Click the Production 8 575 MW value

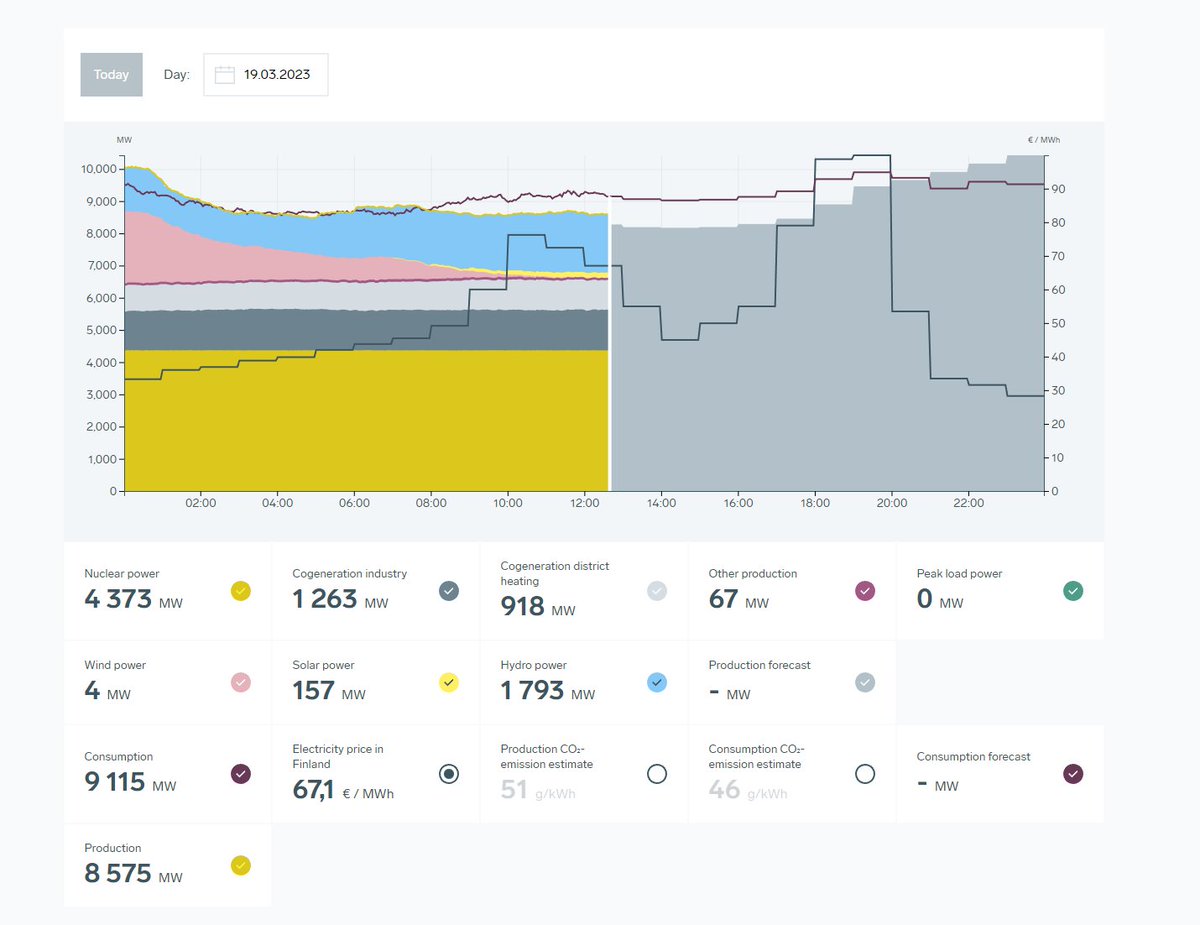(x=133, y=873)
